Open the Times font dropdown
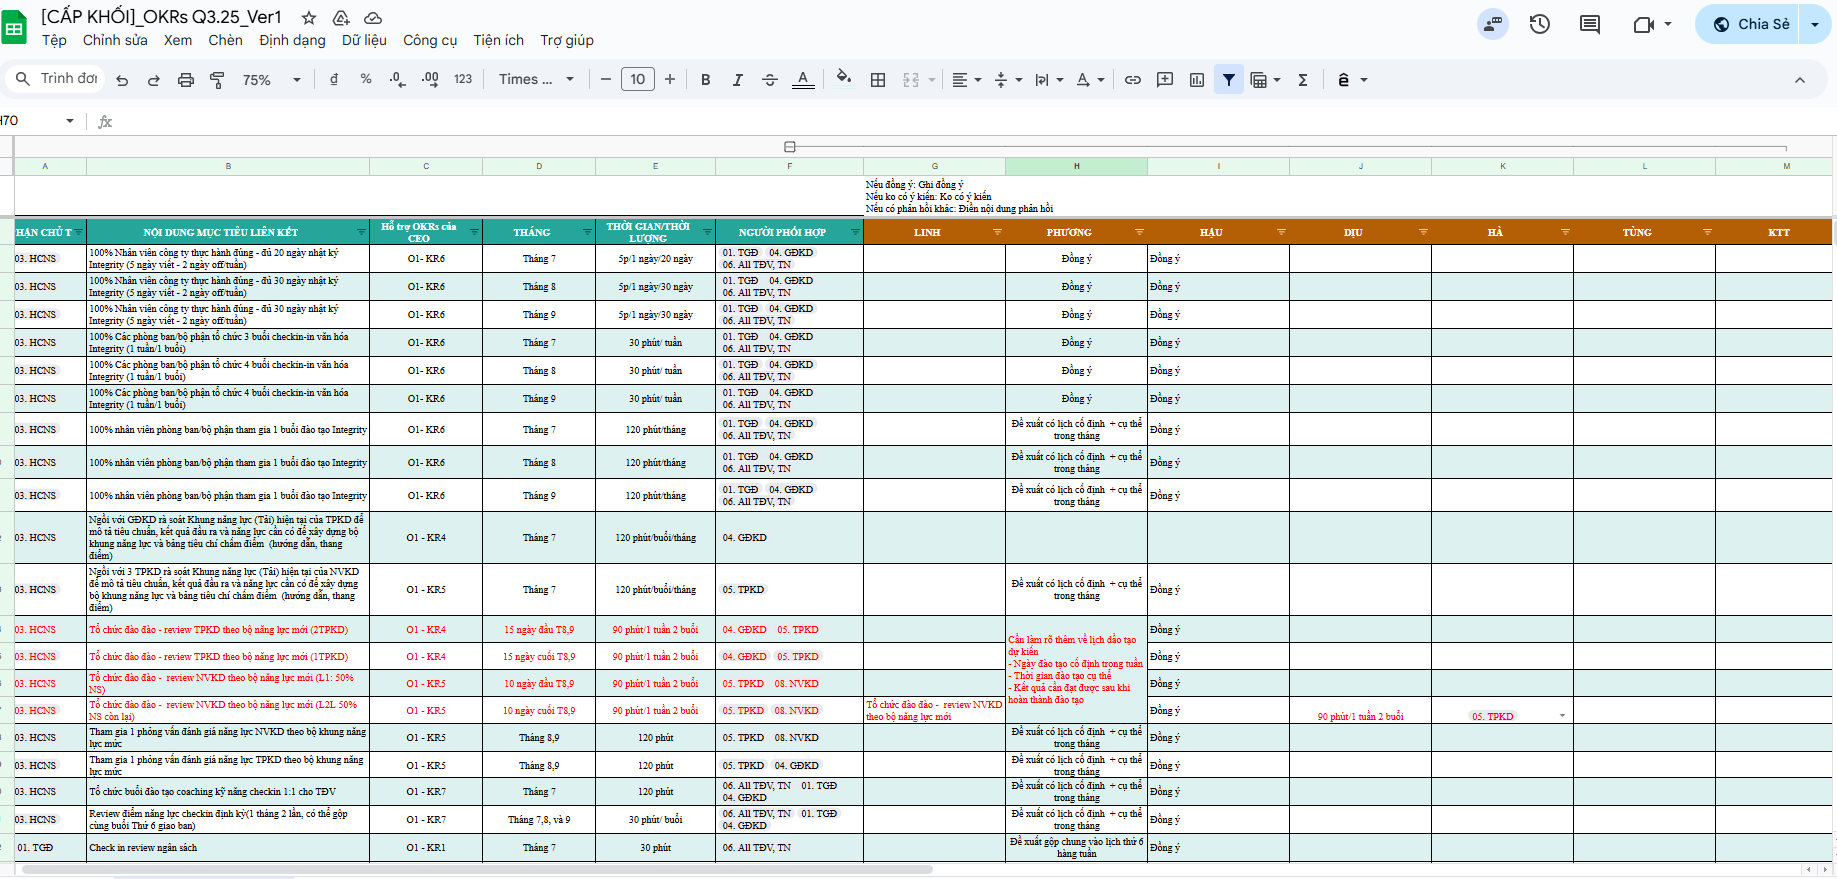1837x879 pixels. tap(536, 80)
